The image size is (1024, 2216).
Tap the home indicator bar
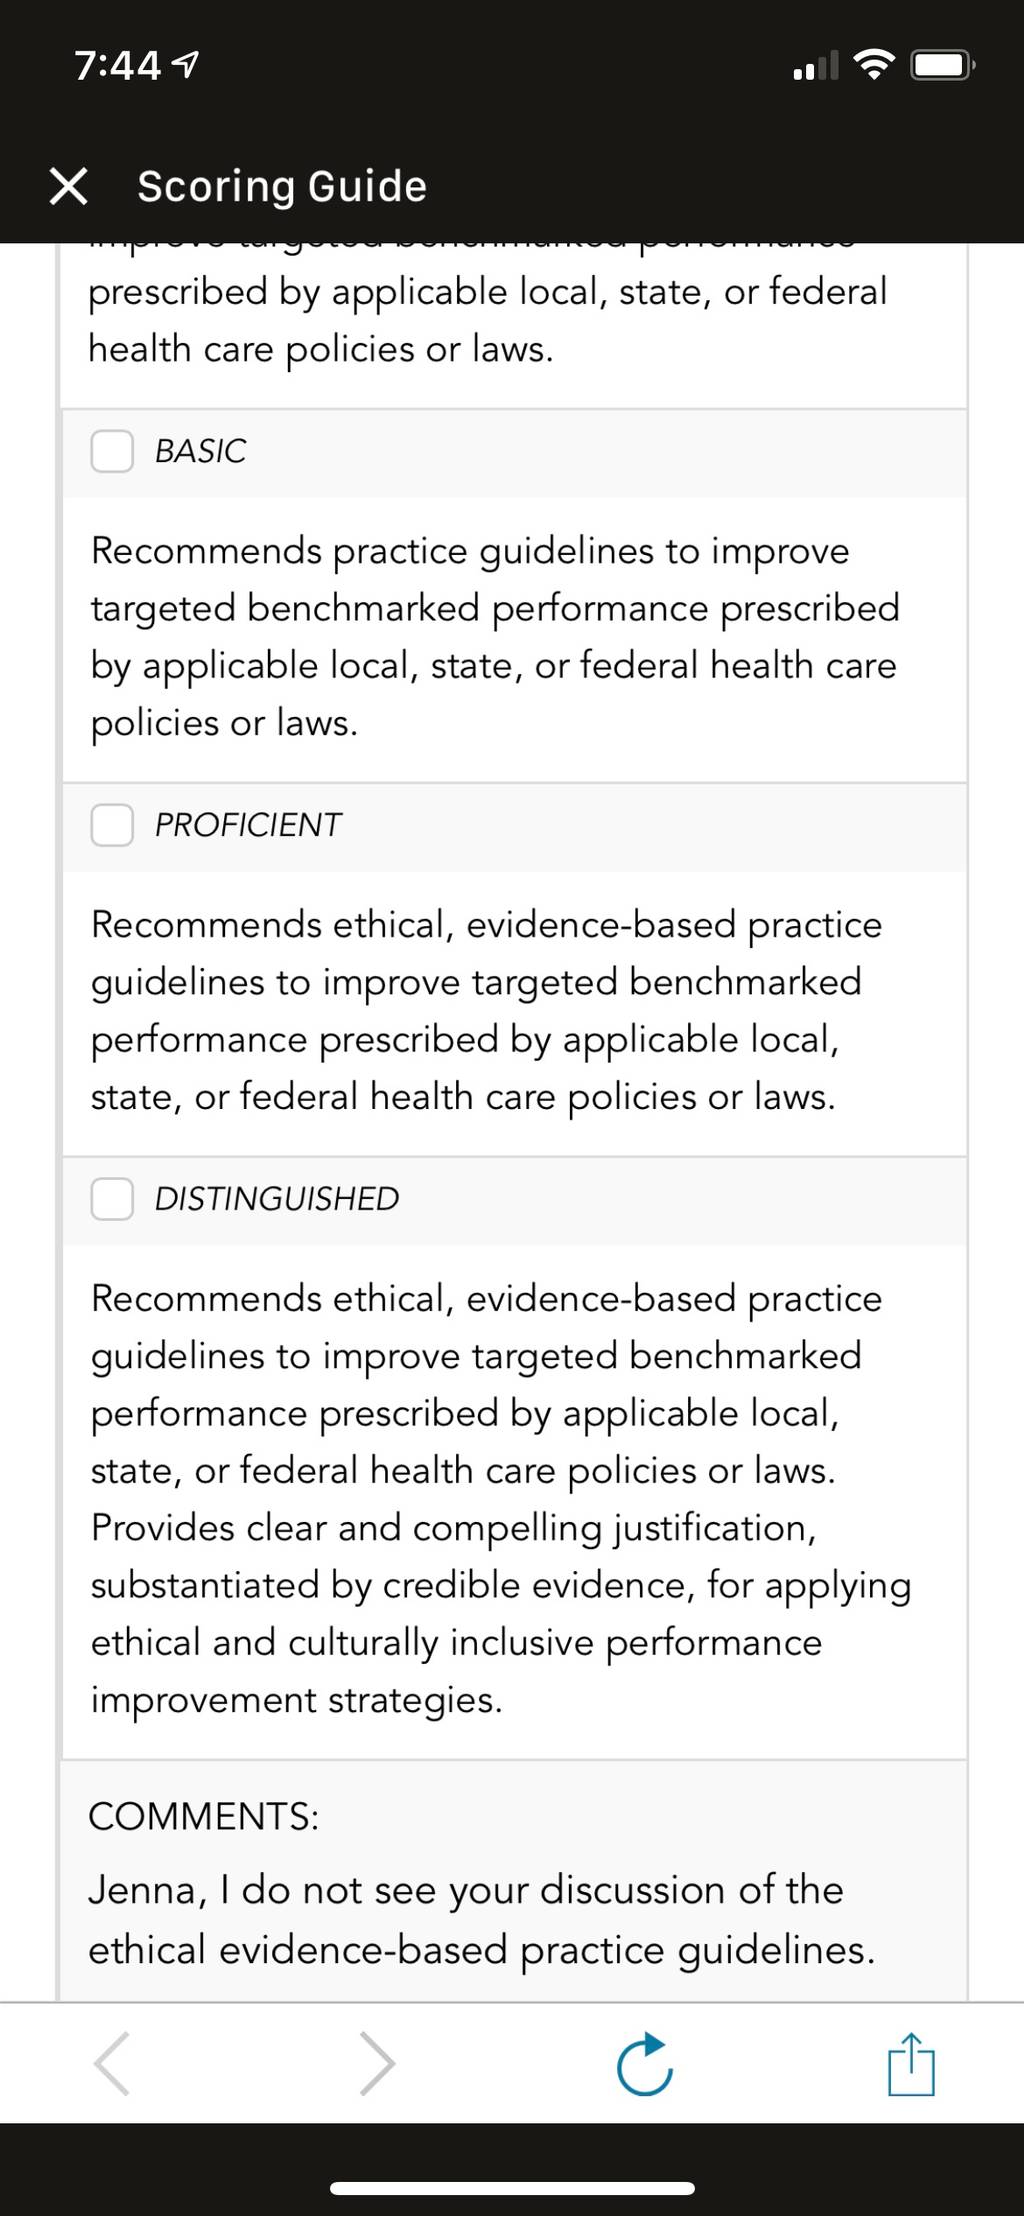512,2189
